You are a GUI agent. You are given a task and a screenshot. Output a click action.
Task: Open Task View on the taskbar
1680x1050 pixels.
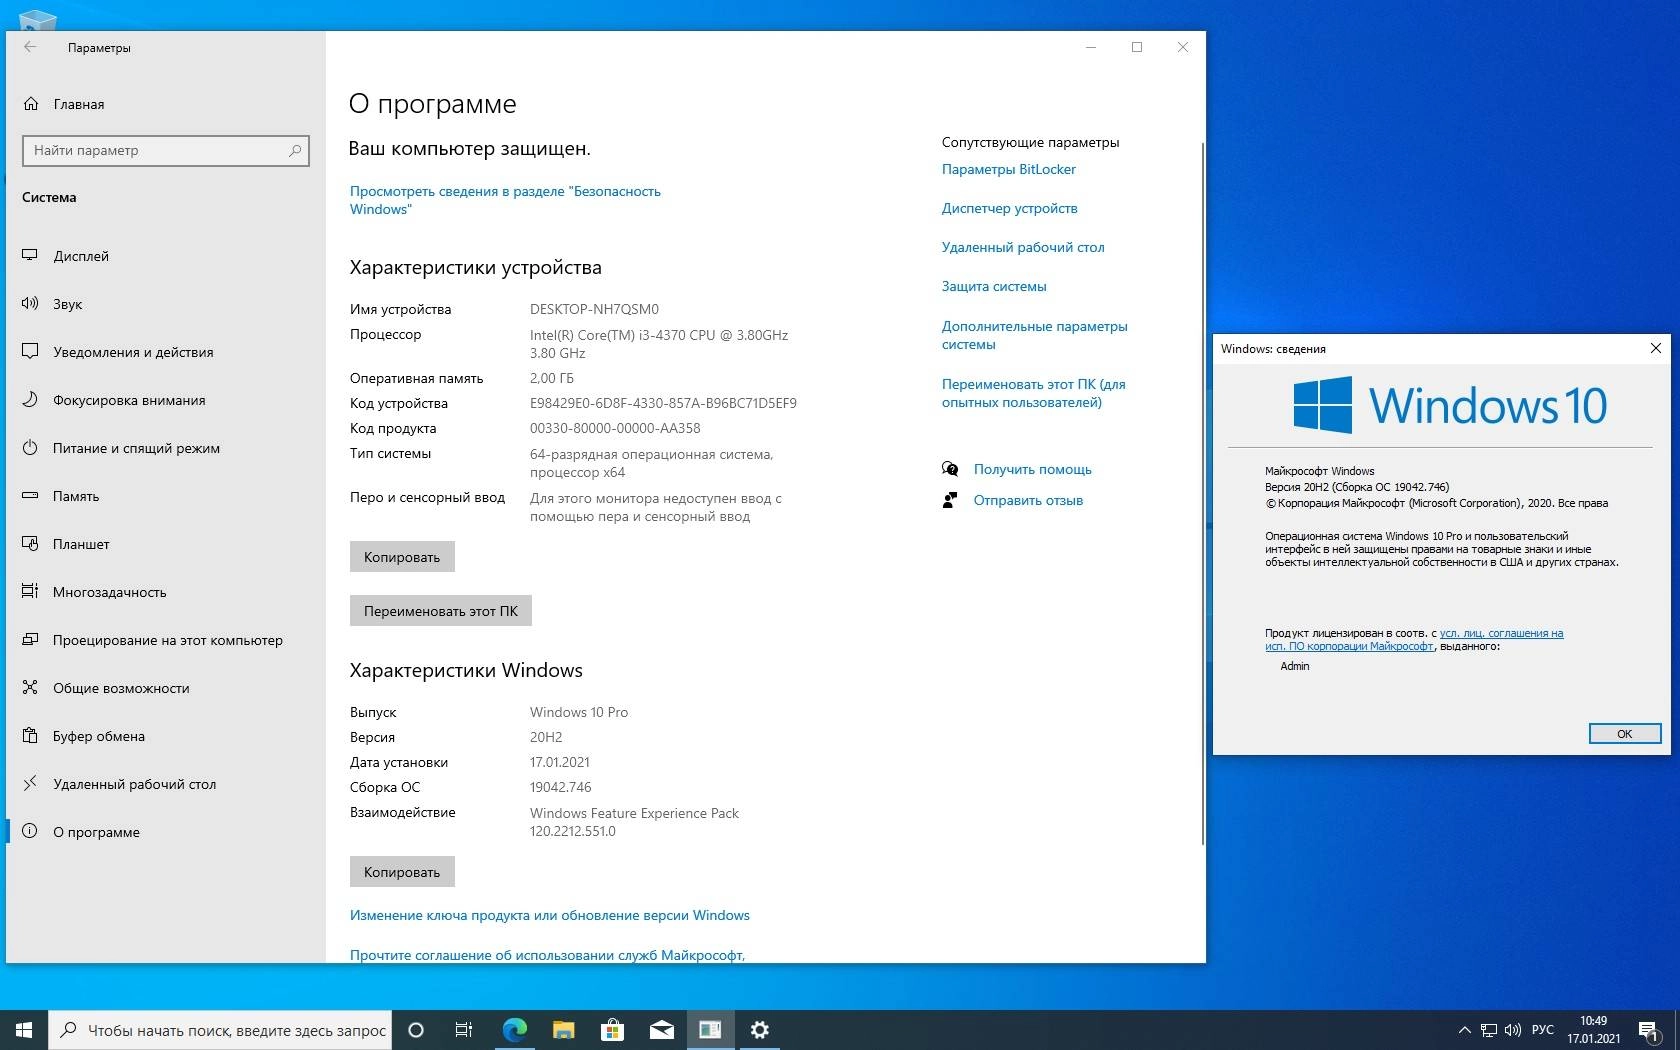tap(464, 1030)
